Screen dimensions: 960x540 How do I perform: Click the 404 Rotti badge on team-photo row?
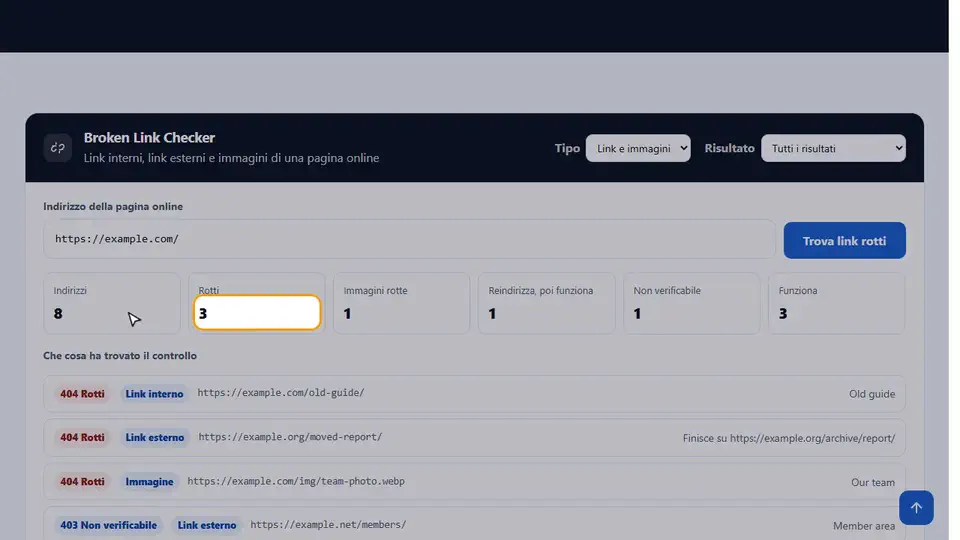tap(82, 481)
